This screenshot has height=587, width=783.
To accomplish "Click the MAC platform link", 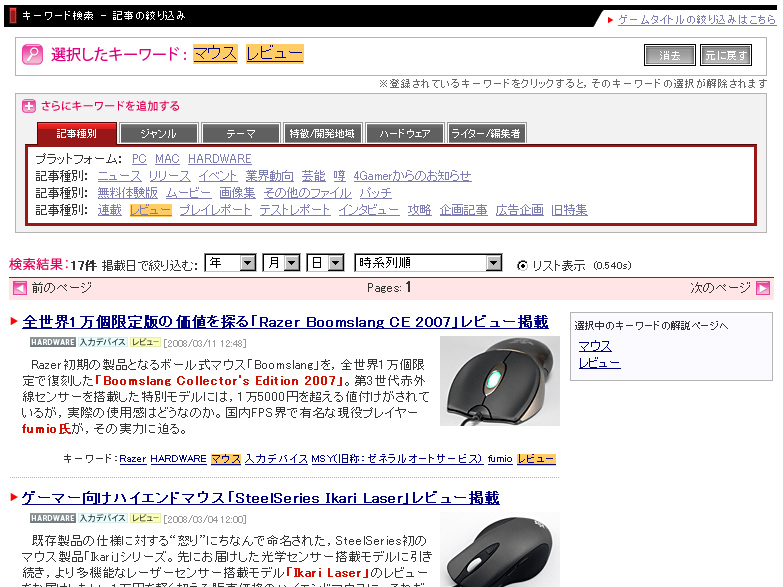I will [167, 159].
